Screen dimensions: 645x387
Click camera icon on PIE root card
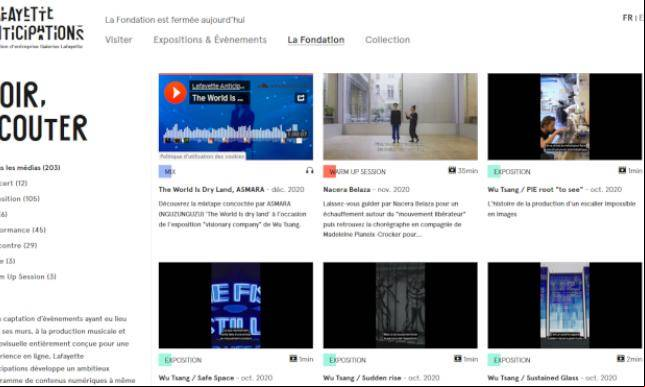(x=622, y=170)
